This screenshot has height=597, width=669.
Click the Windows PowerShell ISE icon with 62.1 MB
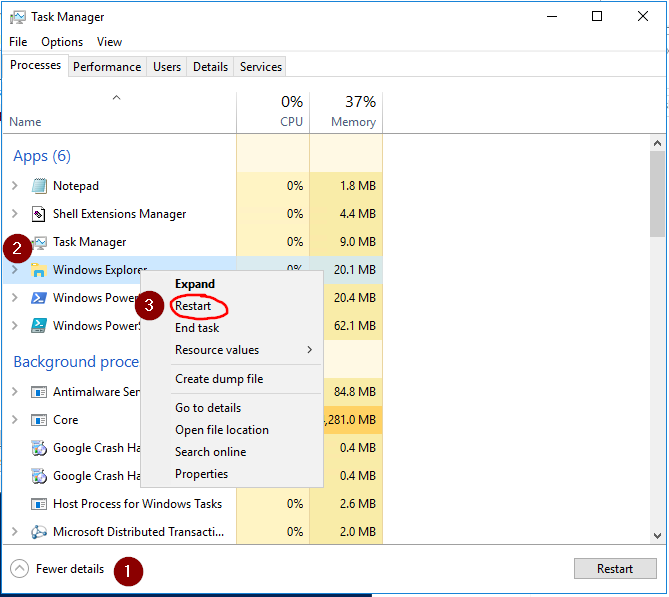39,326
